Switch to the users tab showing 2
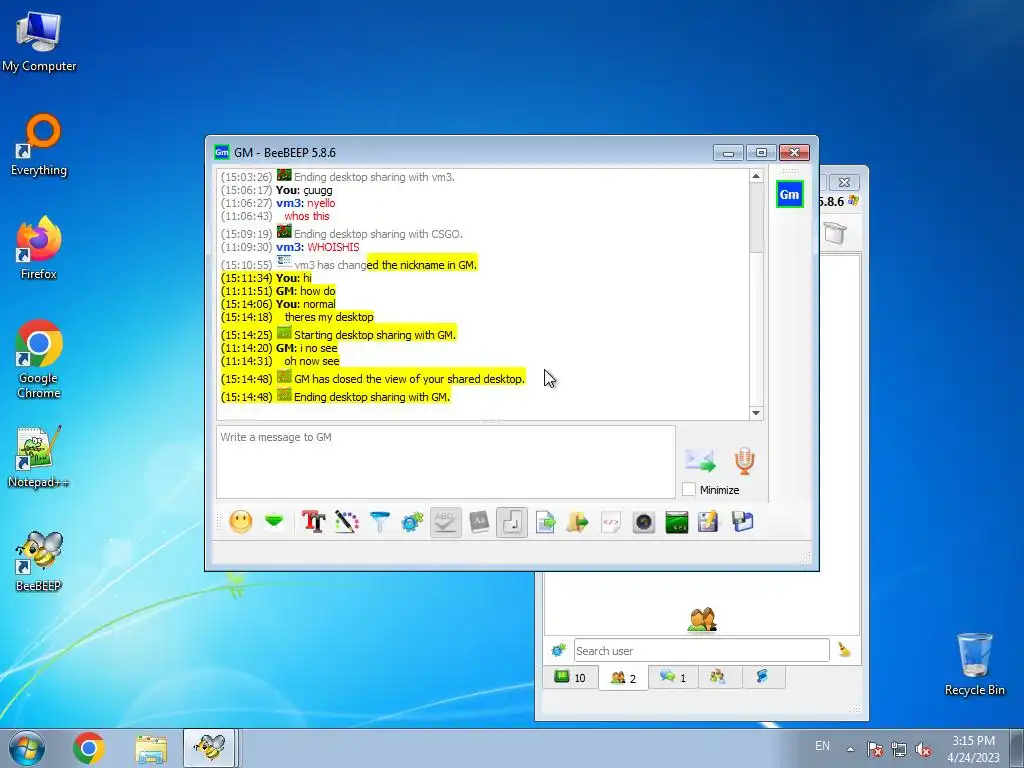The width and height of the screenshot is (1024, 768). [x=623, y=677]
